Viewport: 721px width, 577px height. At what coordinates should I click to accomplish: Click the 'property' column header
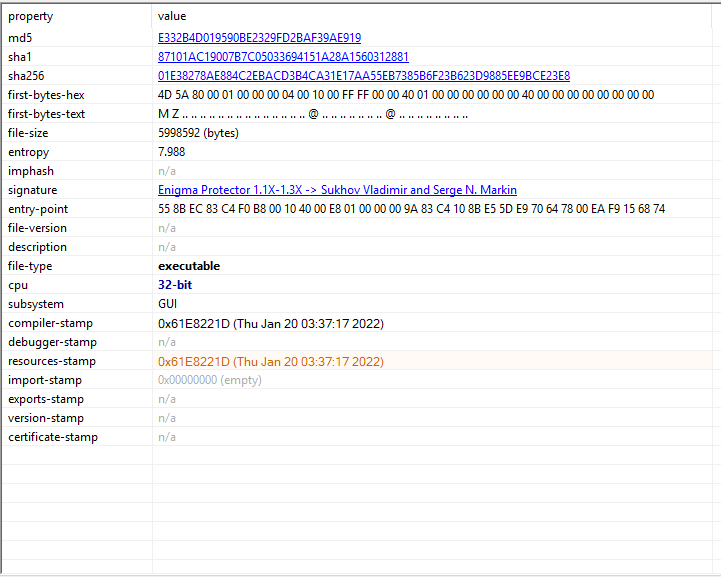tap(30, 16)
